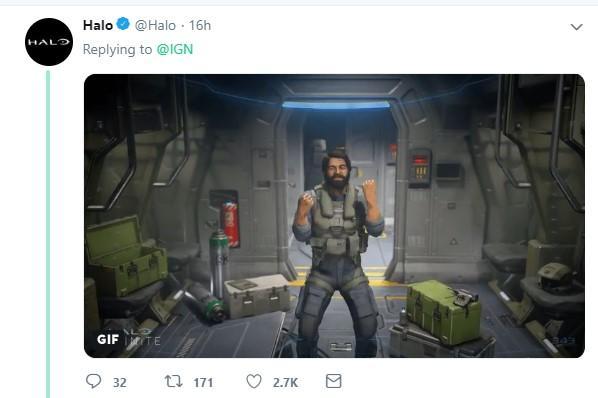
Task: Click the blue verified badge next to Halo
Action: point(123,24)
